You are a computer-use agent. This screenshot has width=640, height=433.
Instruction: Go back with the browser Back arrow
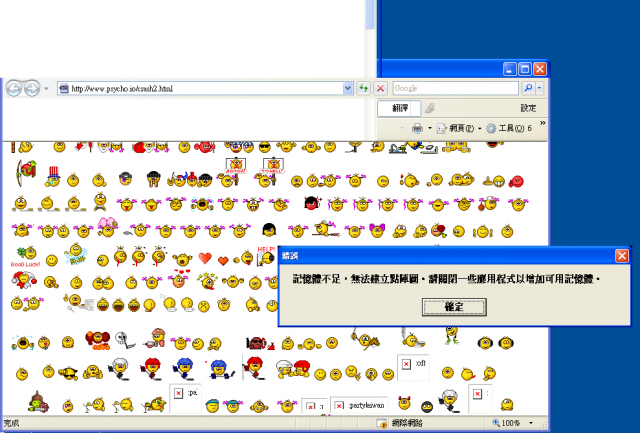[13, 88]
